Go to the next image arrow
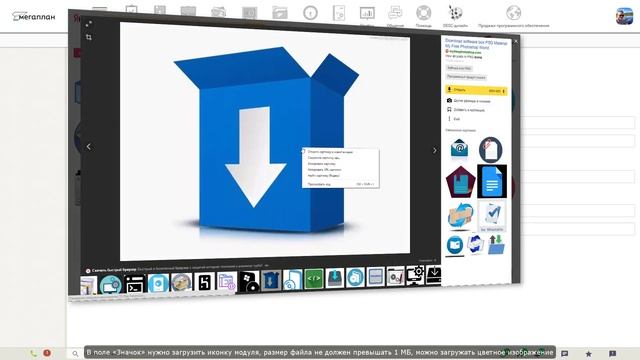Screen dimensions: 640x360 (x=434, y=151)
